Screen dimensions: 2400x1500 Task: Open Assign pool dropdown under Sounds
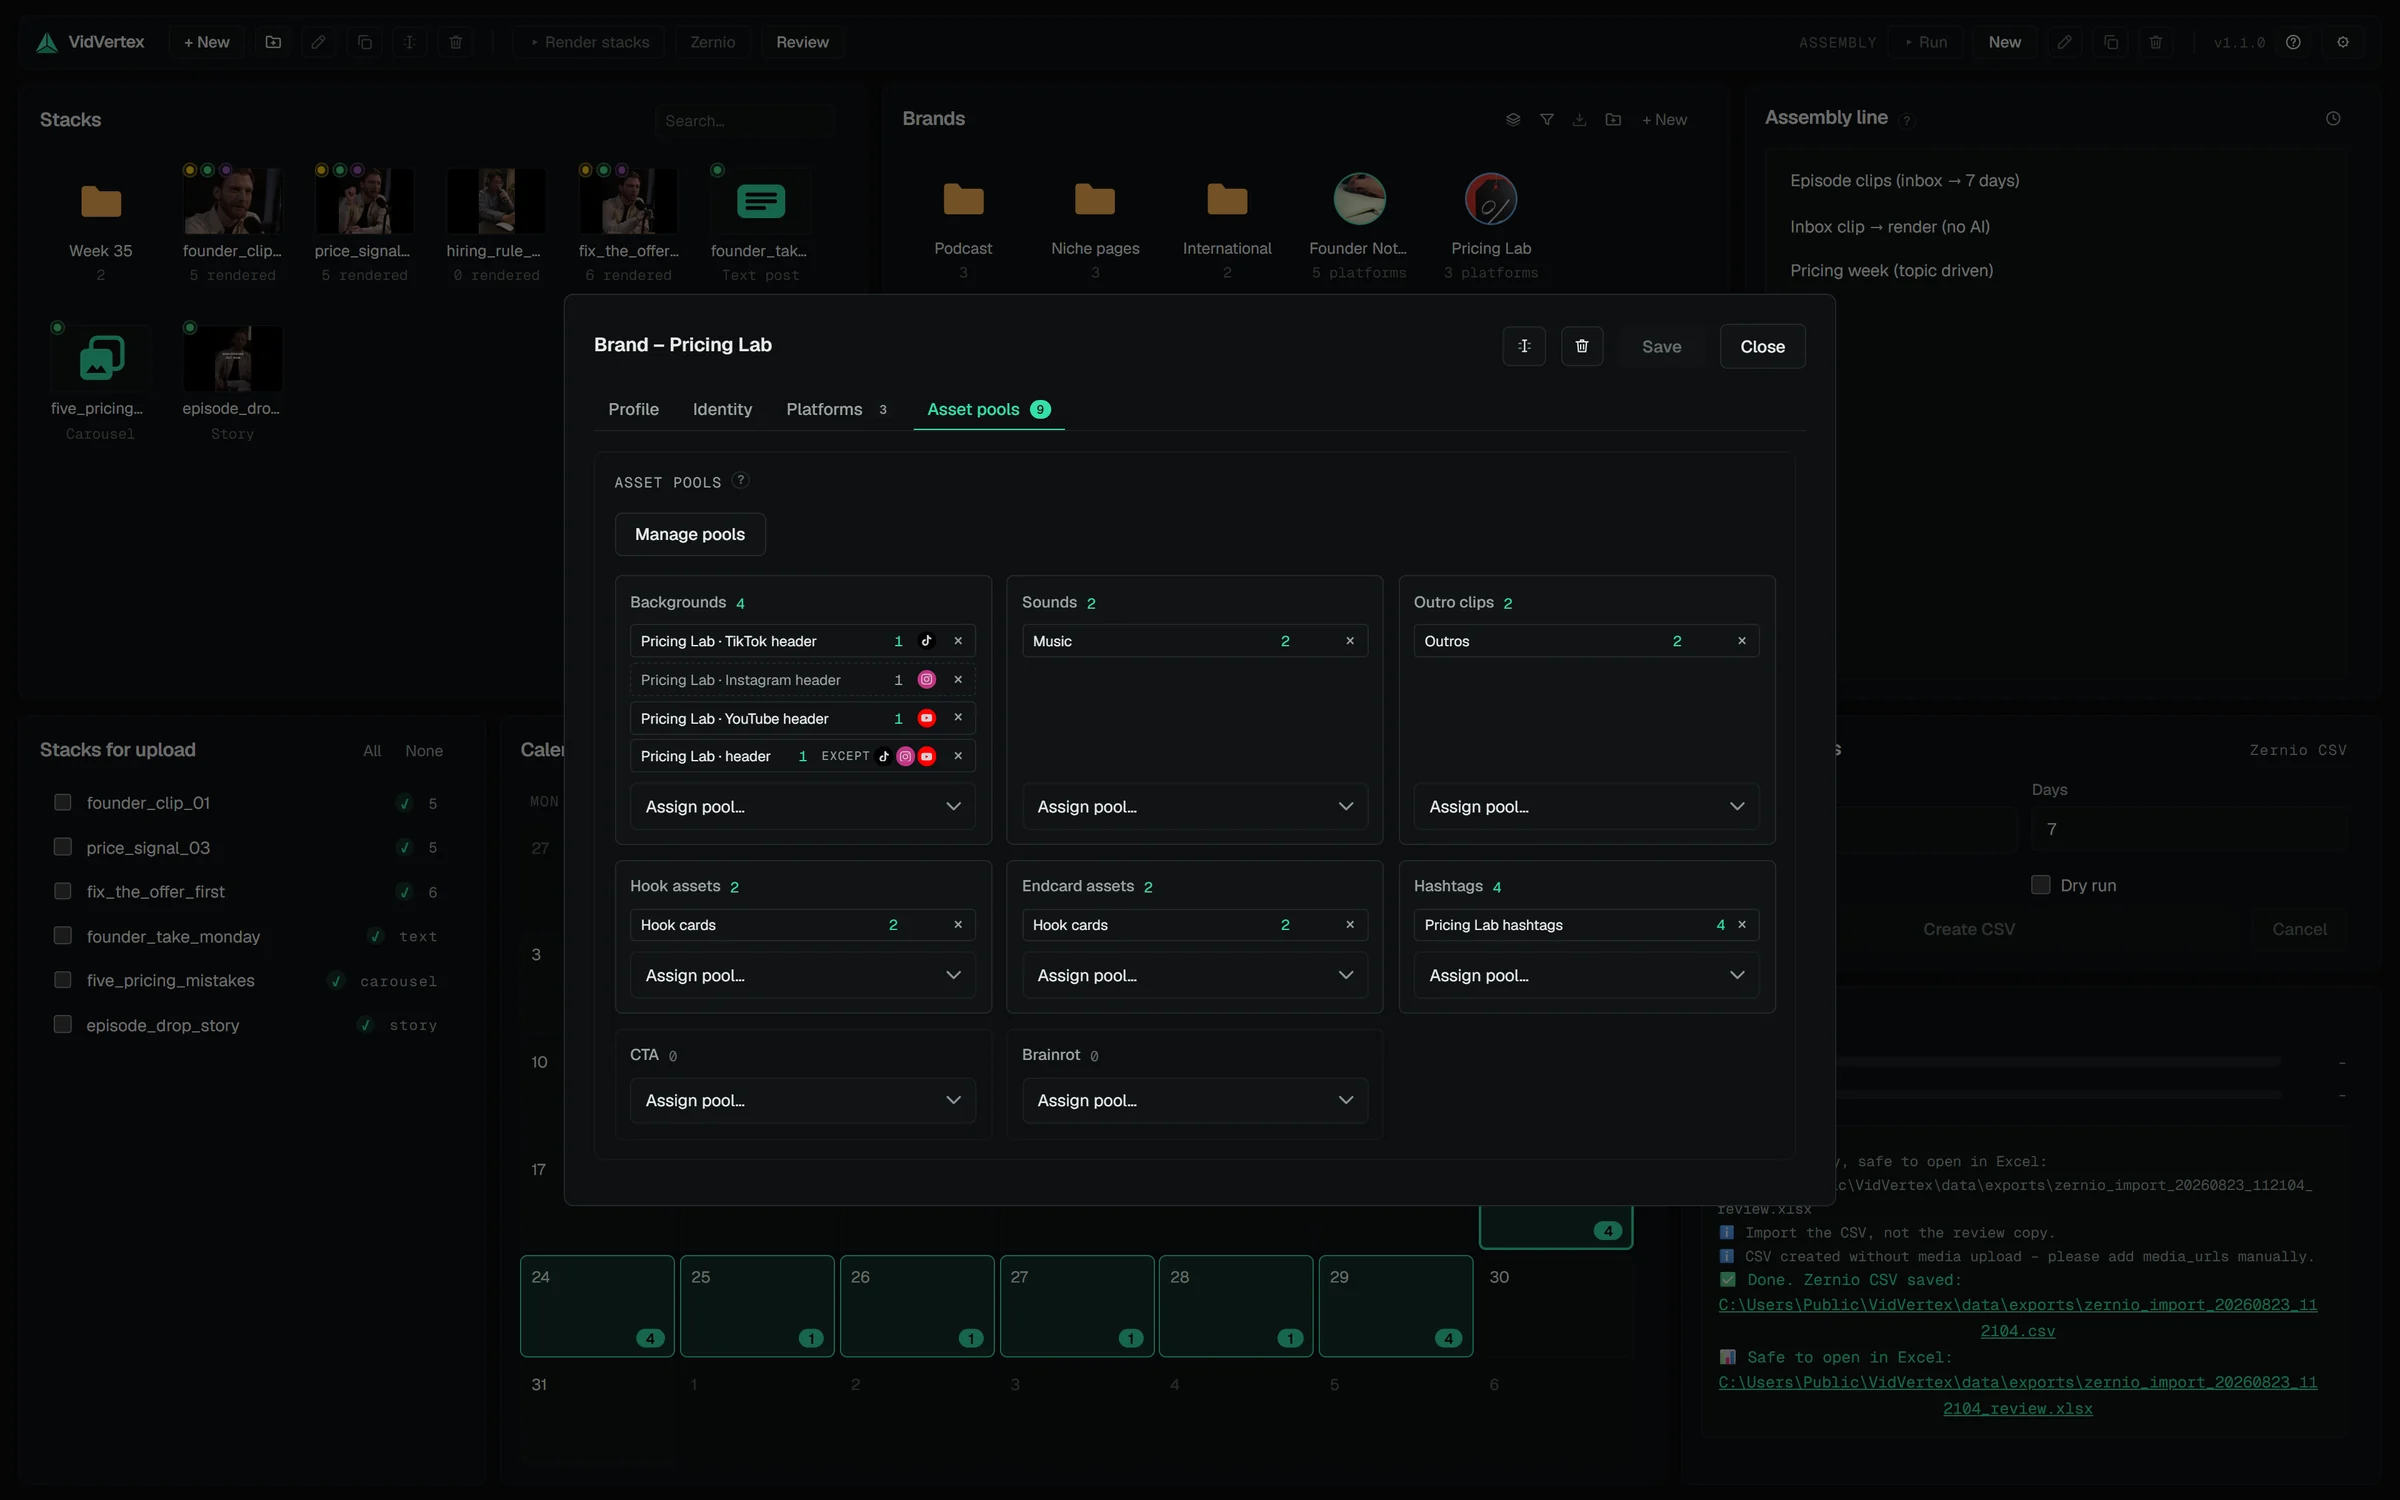point(1194,806)
